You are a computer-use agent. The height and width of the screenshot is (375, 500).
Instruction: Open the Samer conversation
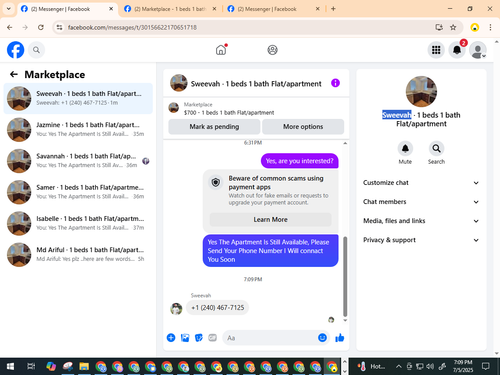pyautogui.click(x=78, y=192)
